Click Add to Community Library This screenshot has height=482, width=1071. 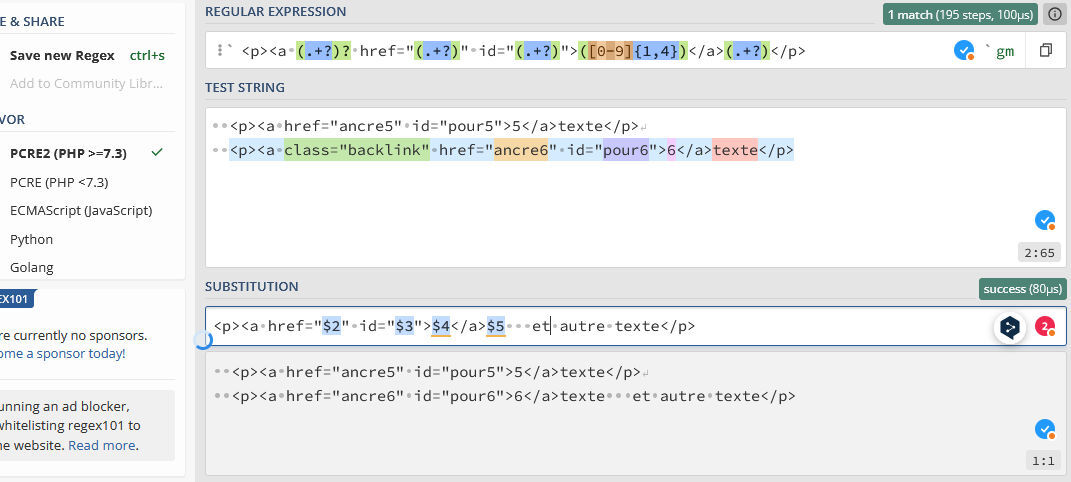point(85,83)
